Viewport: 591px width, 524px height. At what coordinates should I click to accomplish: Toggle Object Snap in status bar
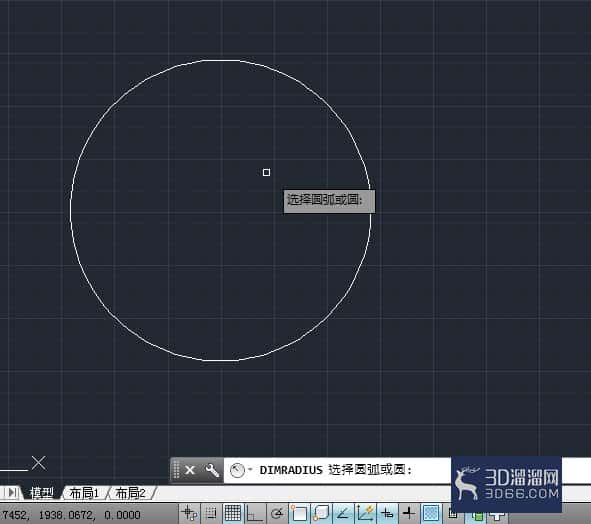pyautogui.click(x=299, y=513)
